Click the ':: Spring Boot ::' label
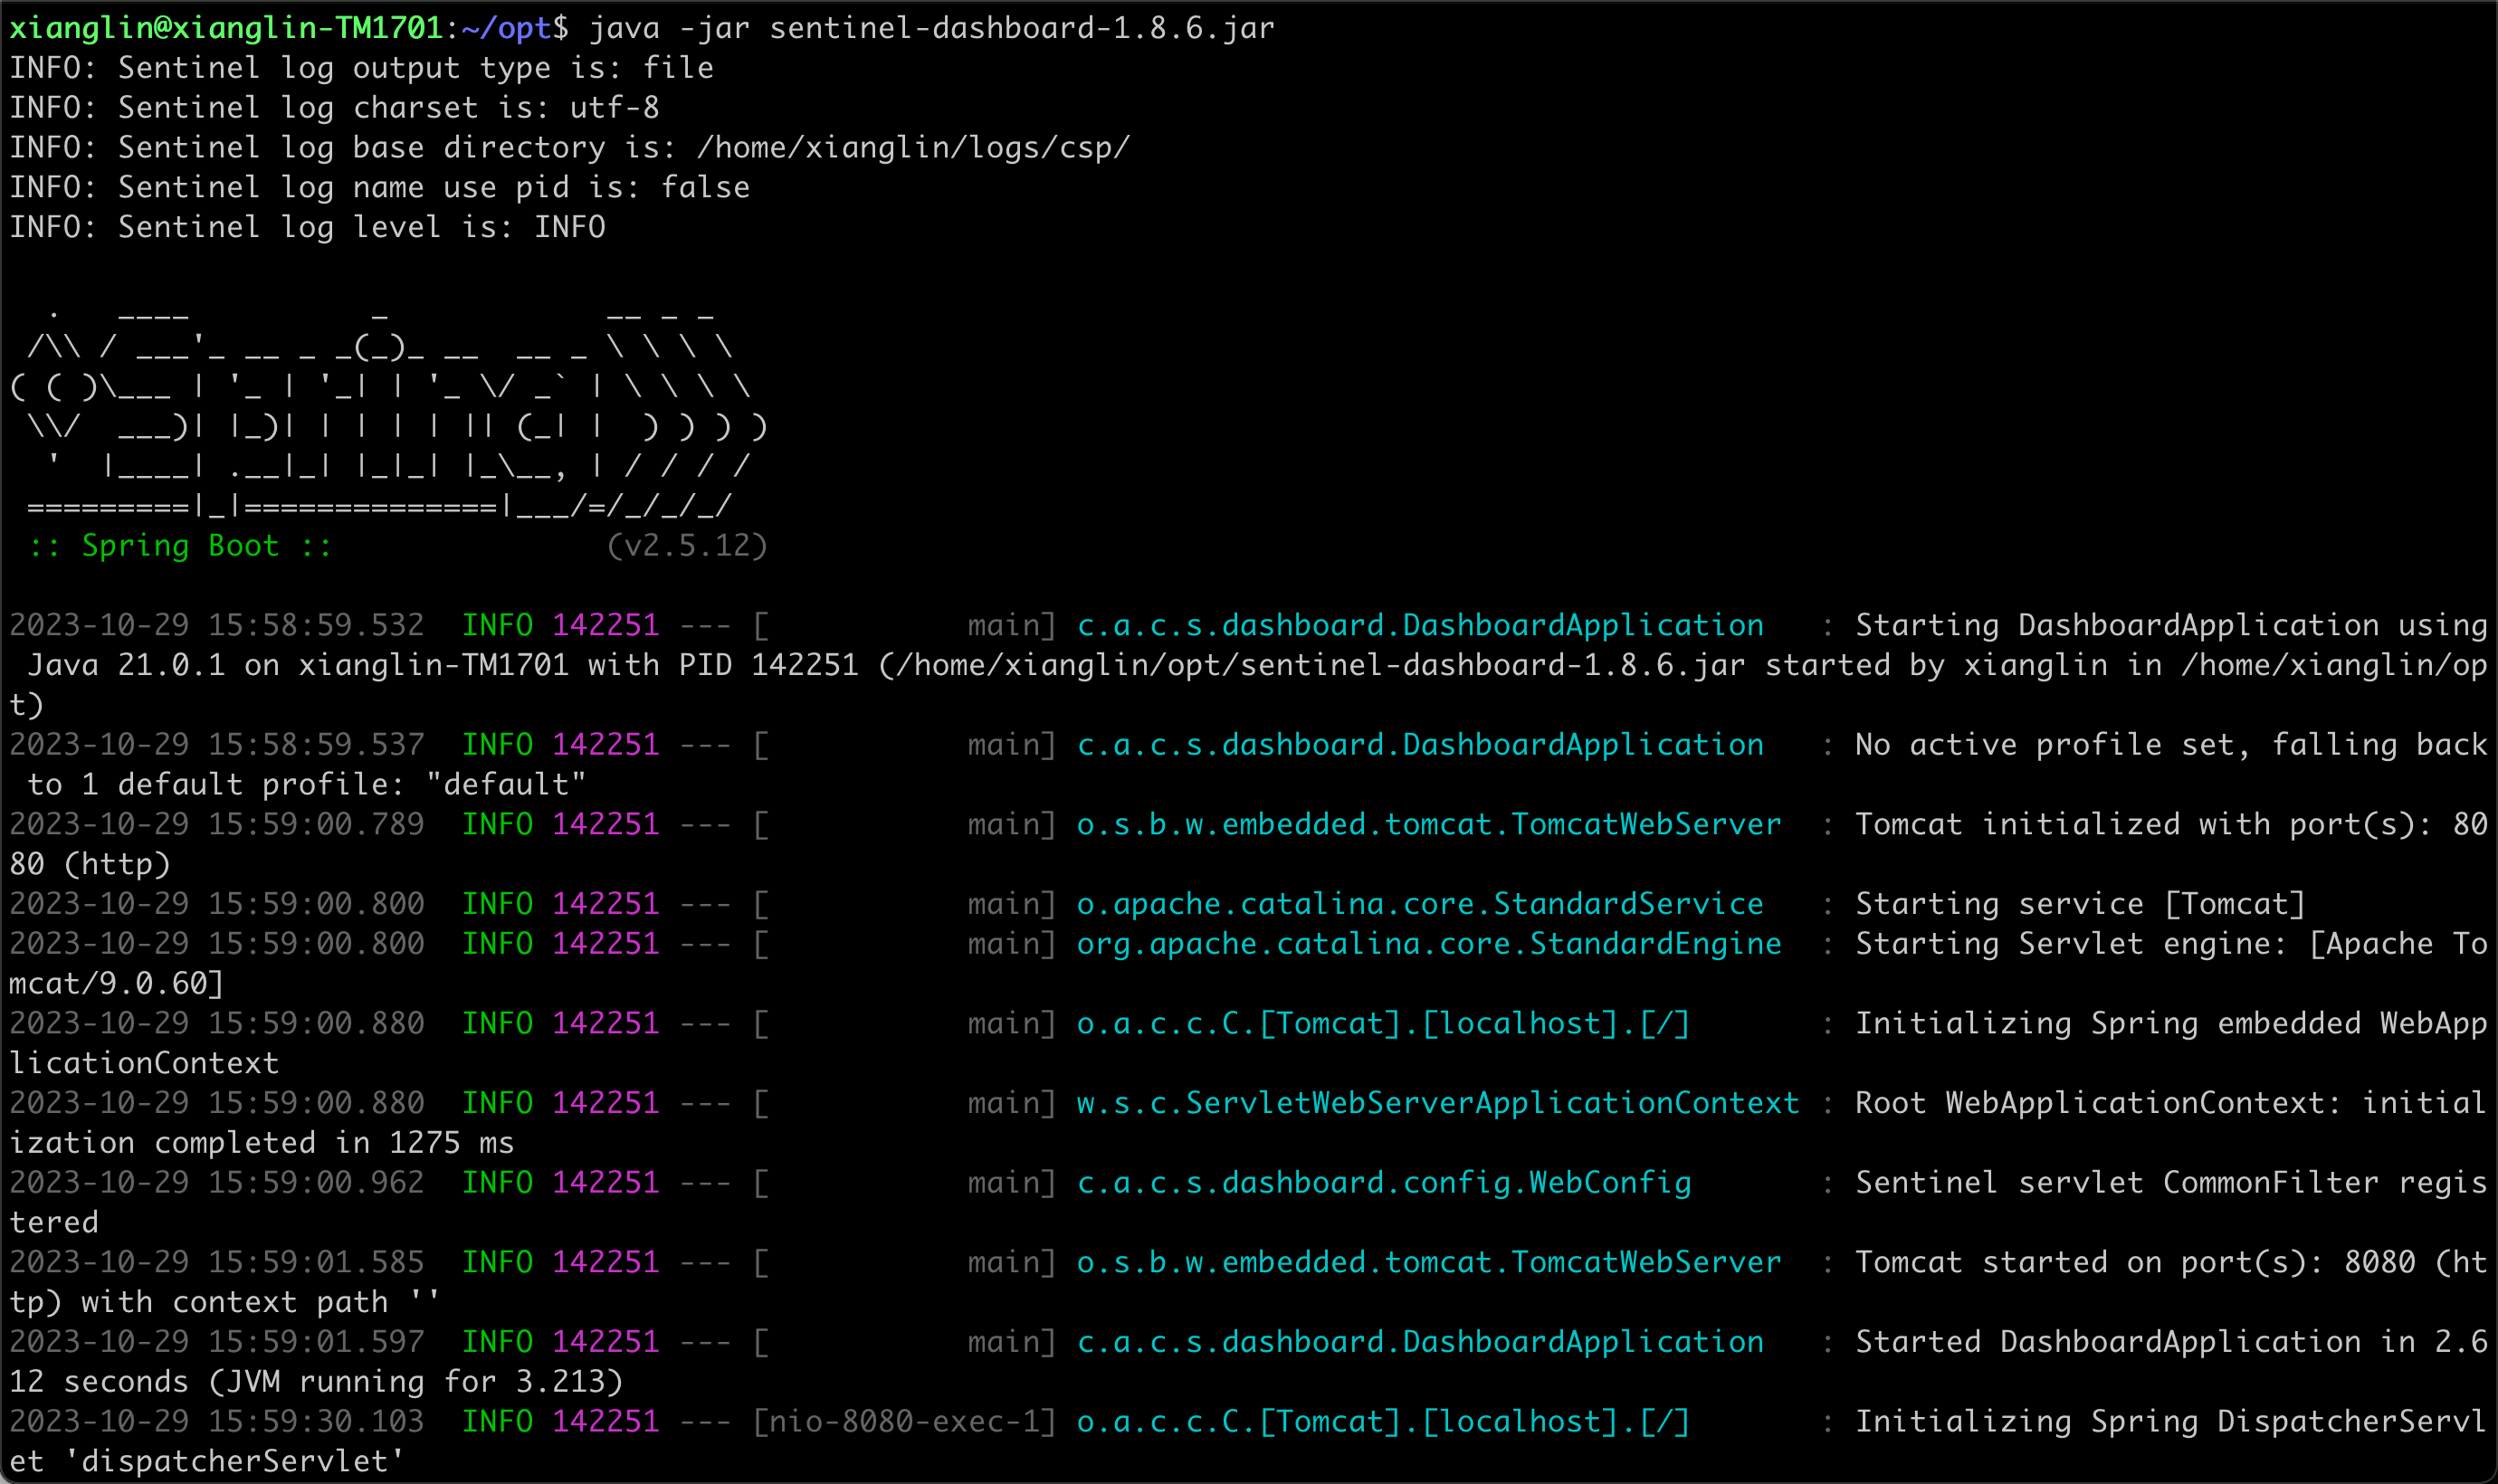The image size is (2498, 1484). 181,546
